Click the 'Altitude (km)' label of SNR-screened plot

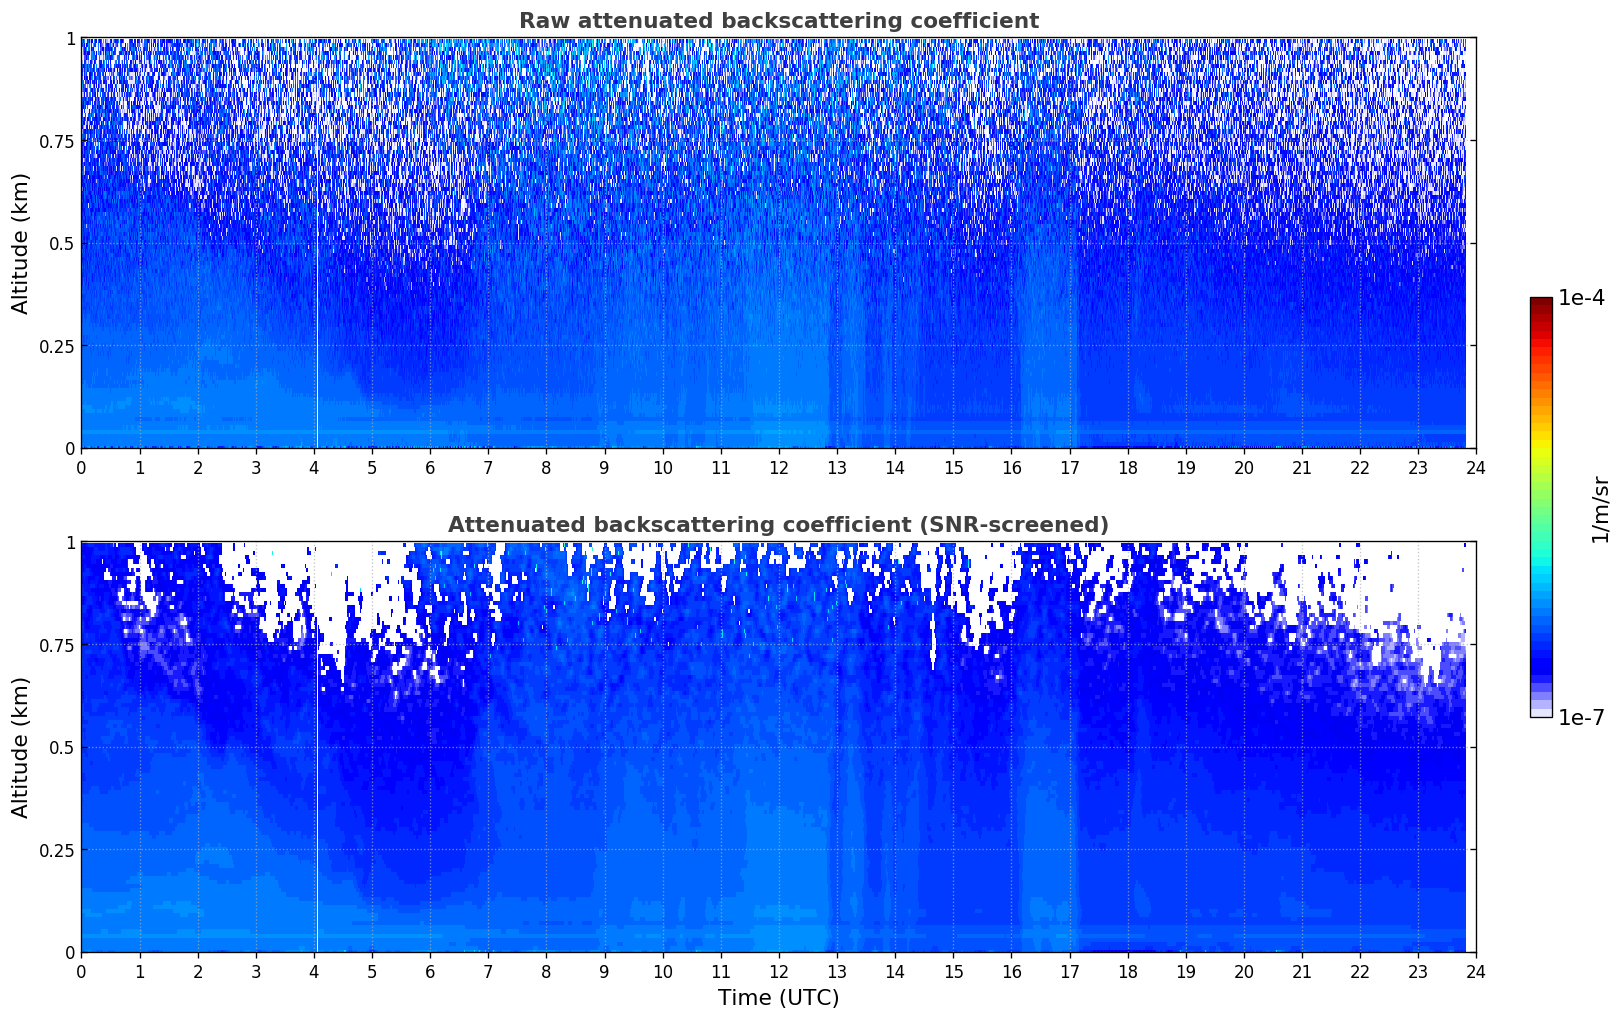[x=21, y=747]
